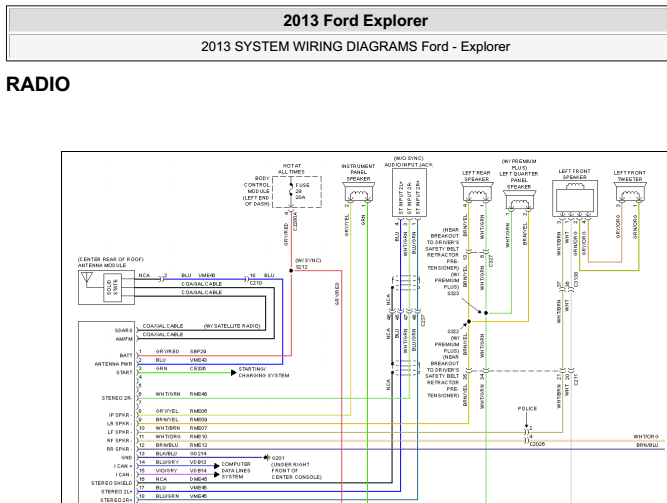Screen dimensions: 667x503
Task: Click the ANTENNA PWR pin label
Action: [x=113, y=364]
